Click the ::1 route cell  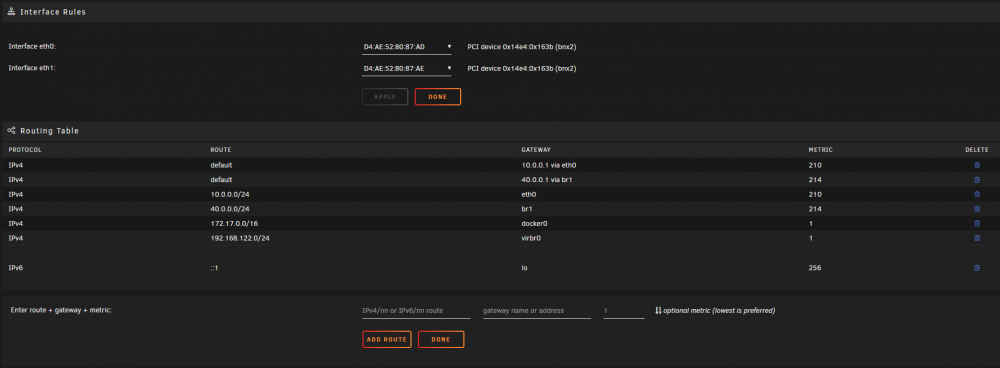click(215, 268)
